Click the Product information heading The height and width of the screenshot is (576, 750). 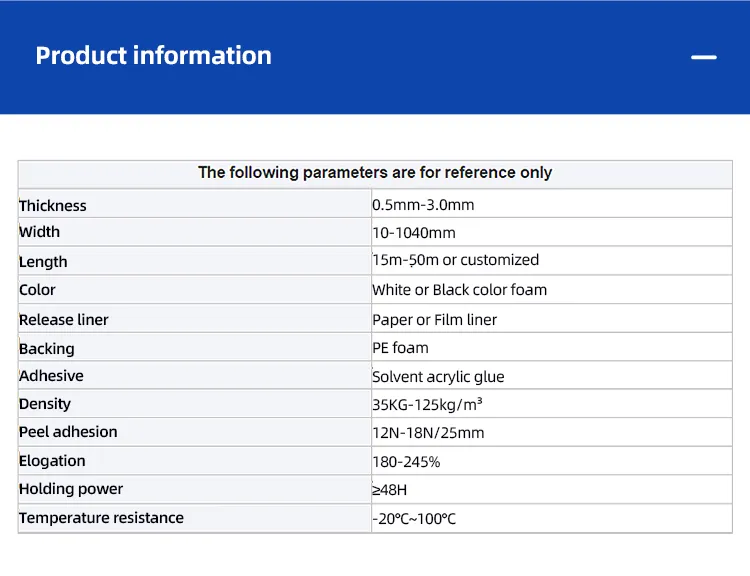[153, 56]
